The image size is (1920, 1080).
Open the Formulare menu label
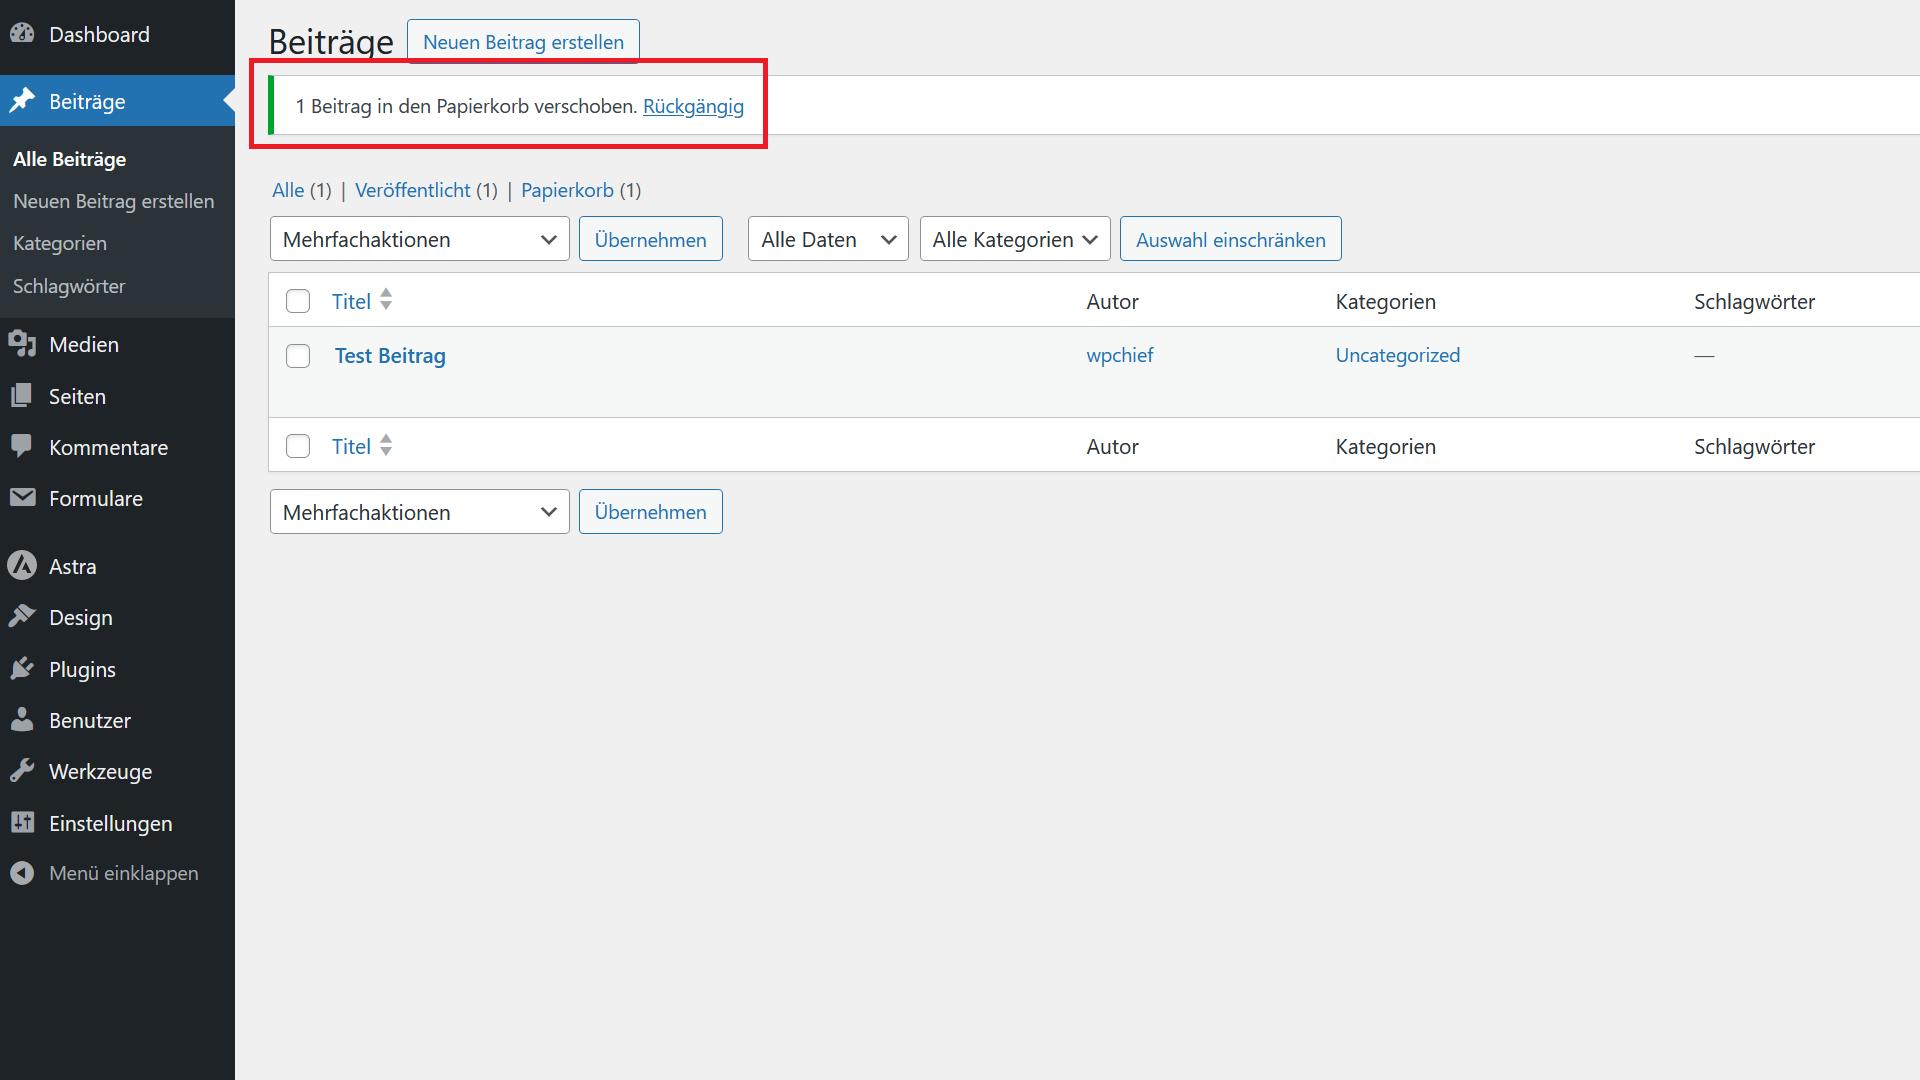(96, 498)
